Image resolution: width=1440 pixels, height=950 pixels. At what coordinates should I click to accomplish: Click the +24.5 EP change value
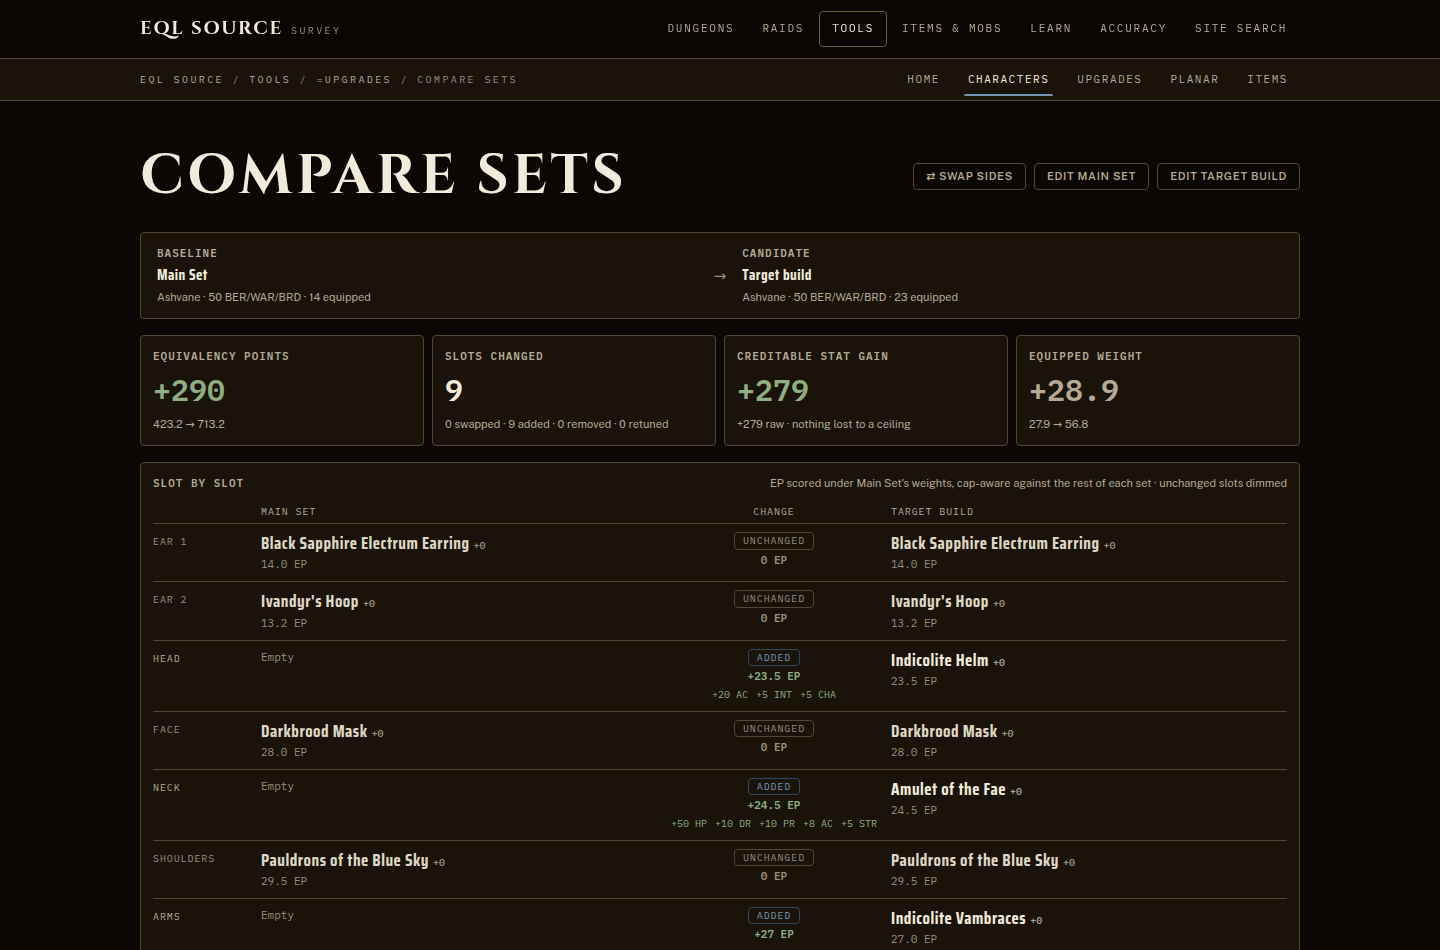point(774,805)
